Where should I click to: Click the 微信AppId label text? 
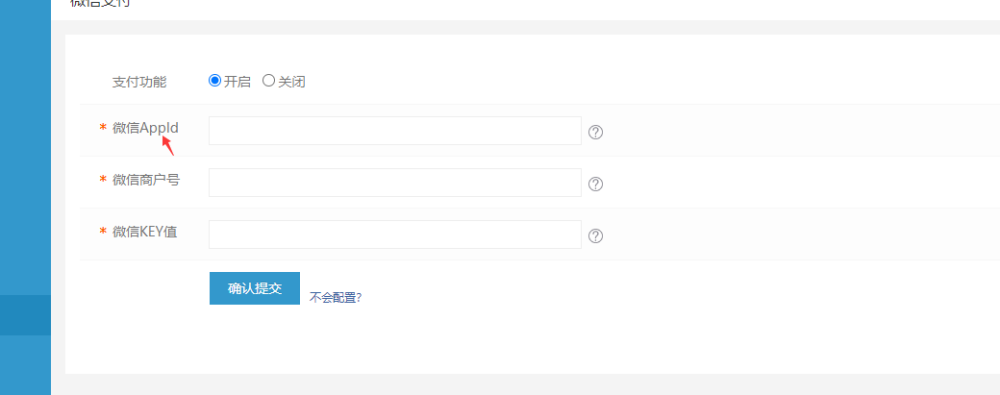coord(145,128)
